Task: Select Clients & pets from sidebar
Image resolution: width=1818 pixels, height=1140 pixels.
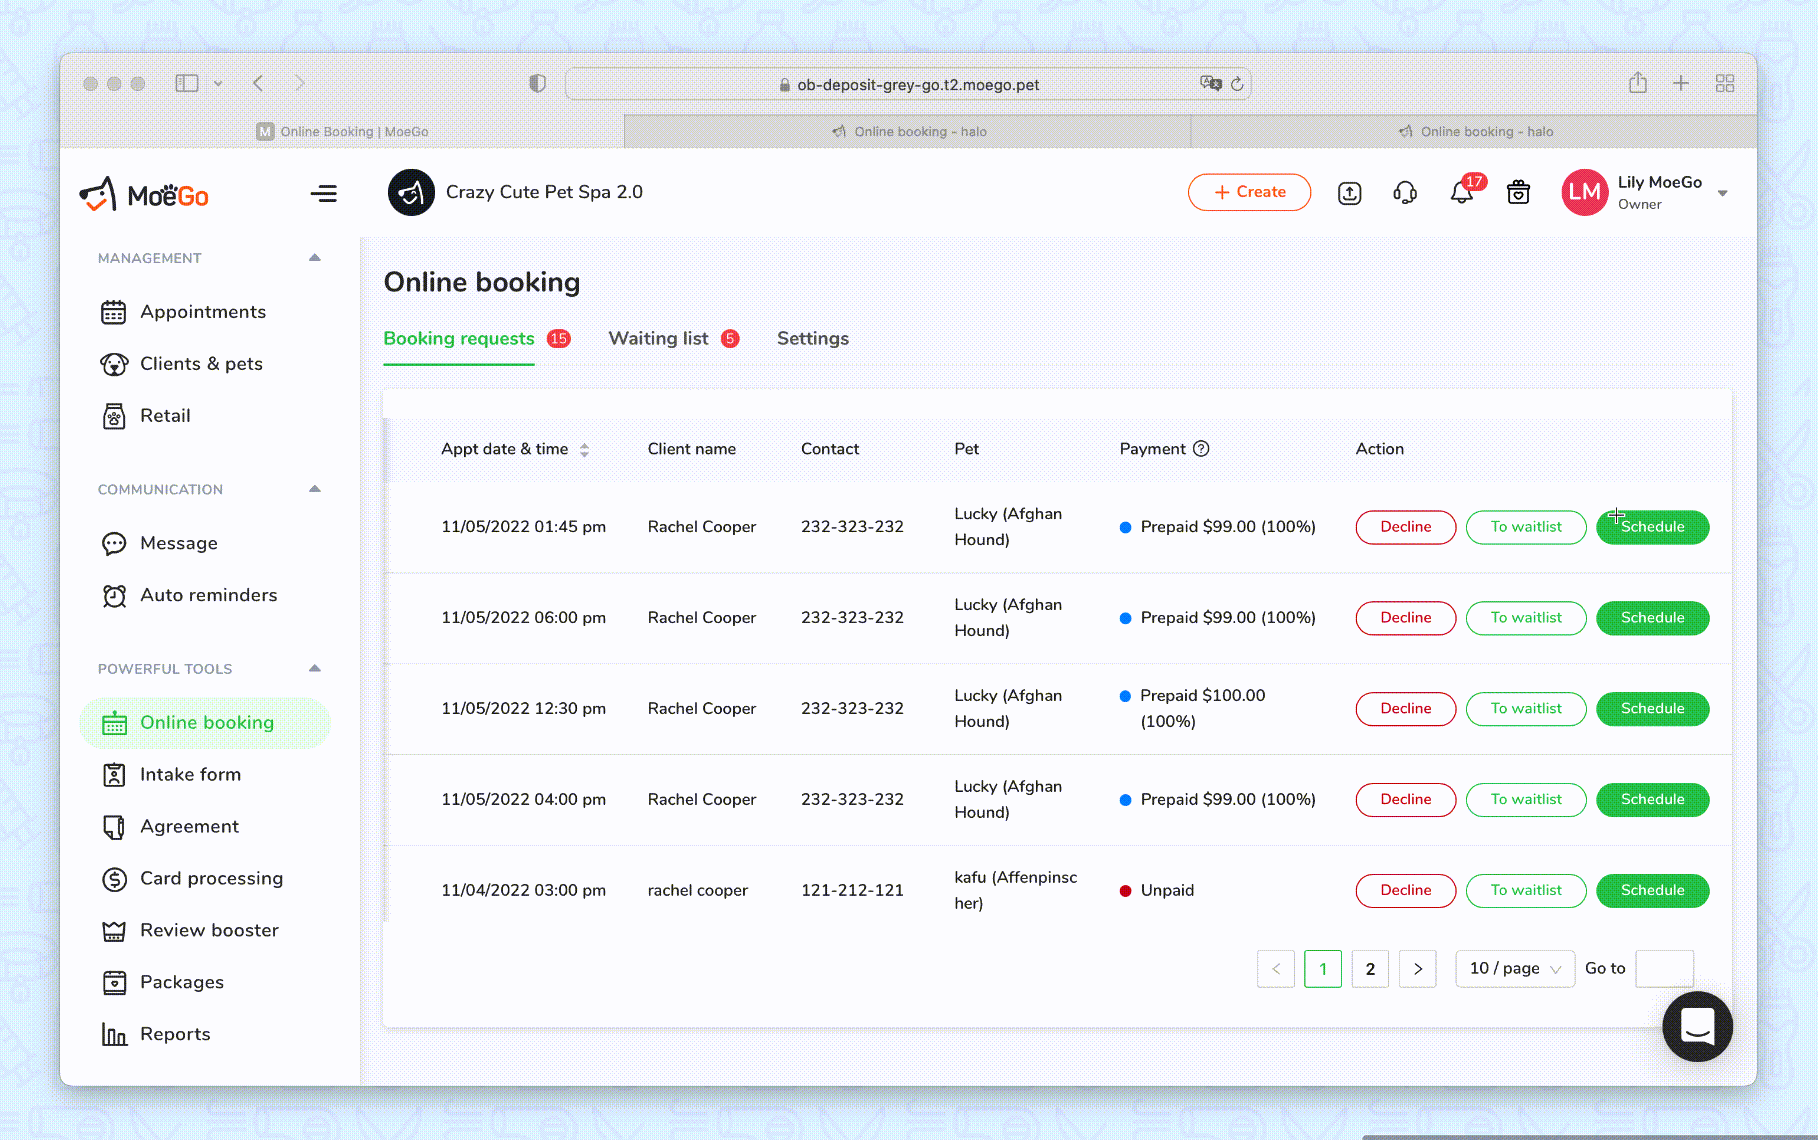Action: pyautogui.click(x=201, y=363)
